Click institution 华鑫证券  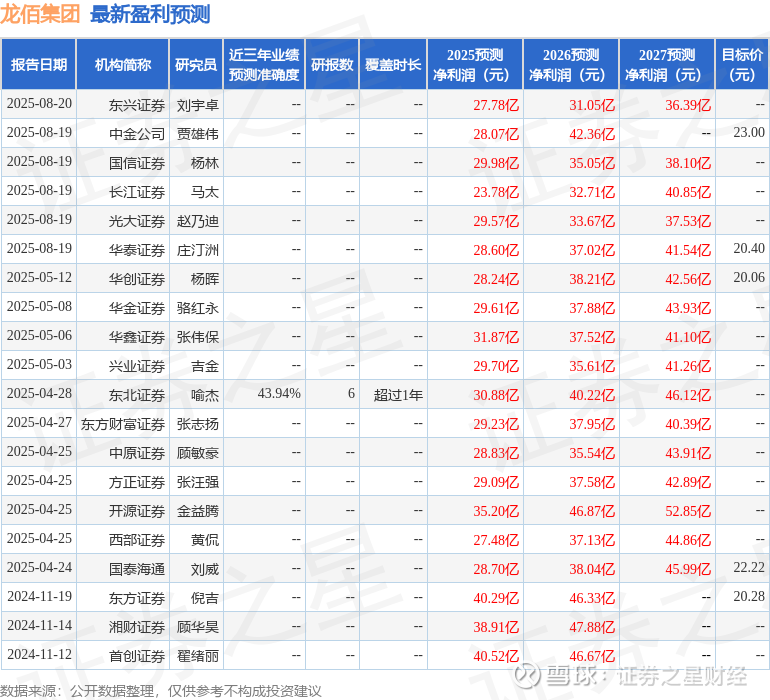pyautogui.click(x=137, y=337)
